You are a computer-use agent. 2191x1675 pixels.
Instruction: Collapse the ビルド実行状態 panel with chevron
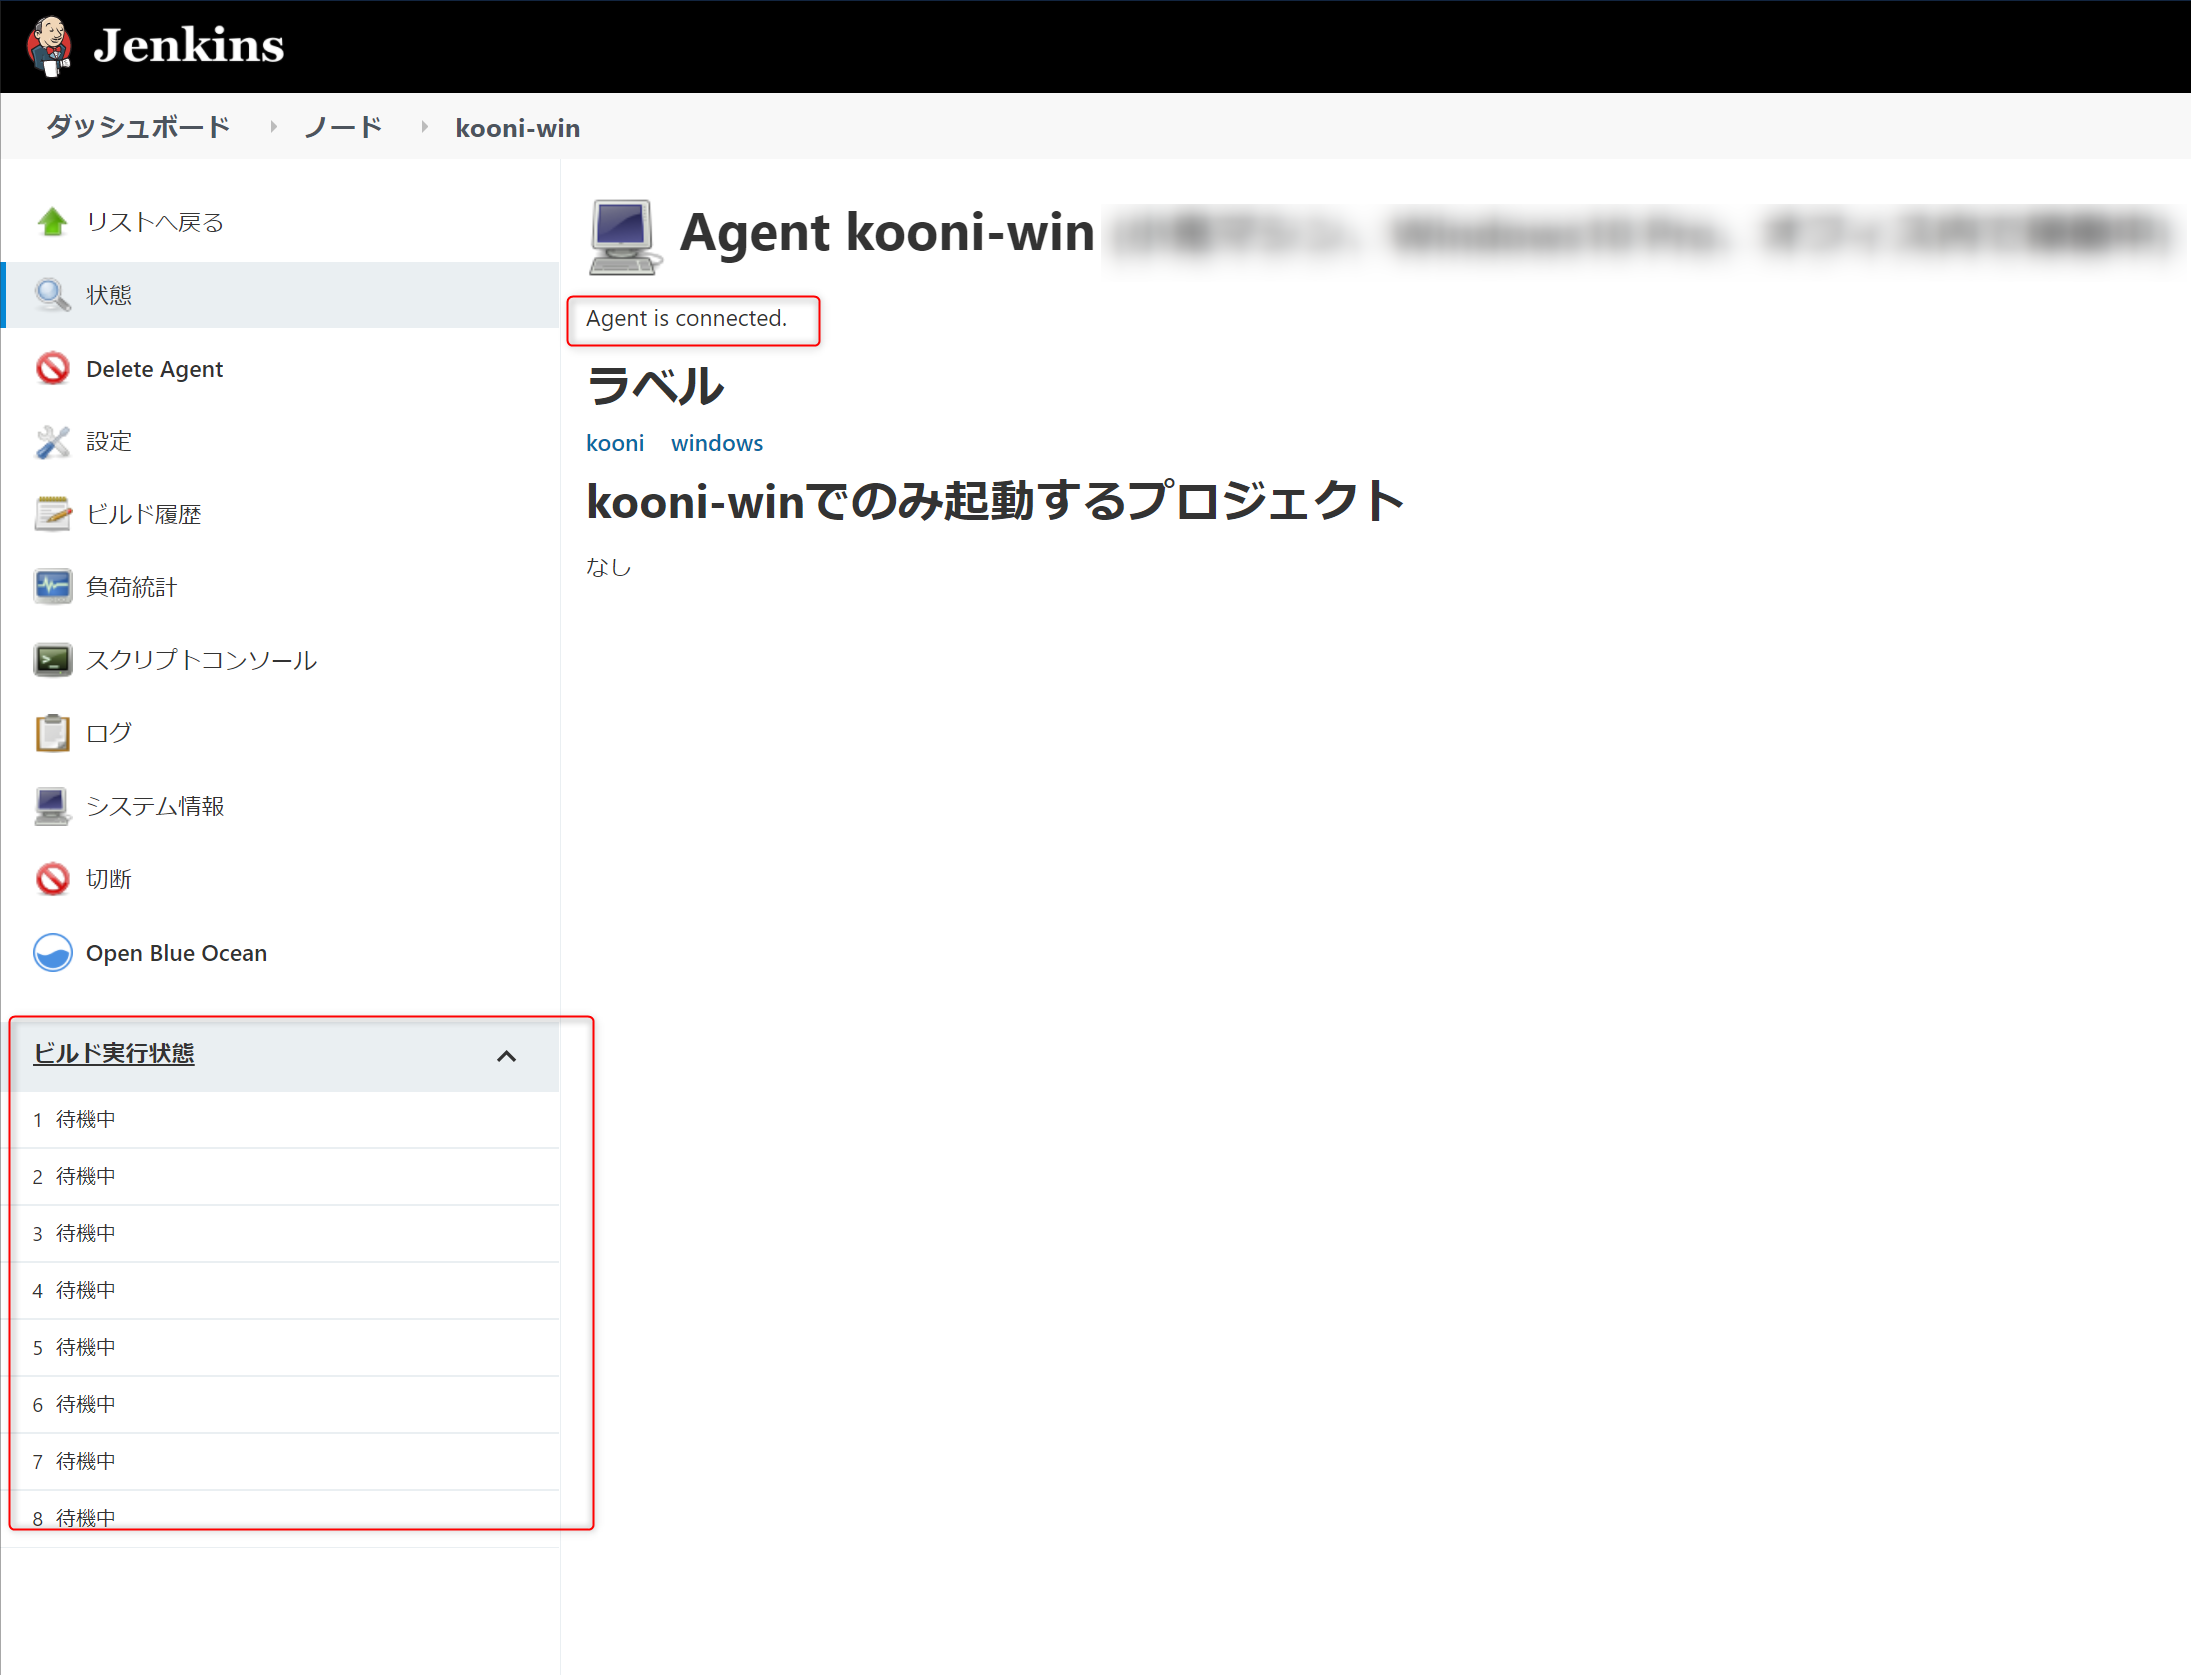pos(507,1056)
